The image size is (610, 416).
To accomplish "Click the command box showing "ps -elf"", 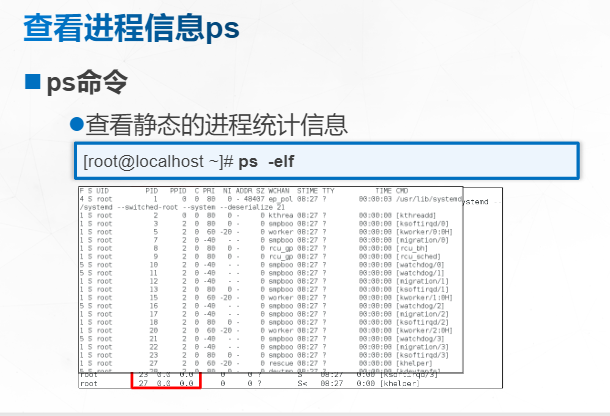I will pyautogui.click(x=327, y=161).
